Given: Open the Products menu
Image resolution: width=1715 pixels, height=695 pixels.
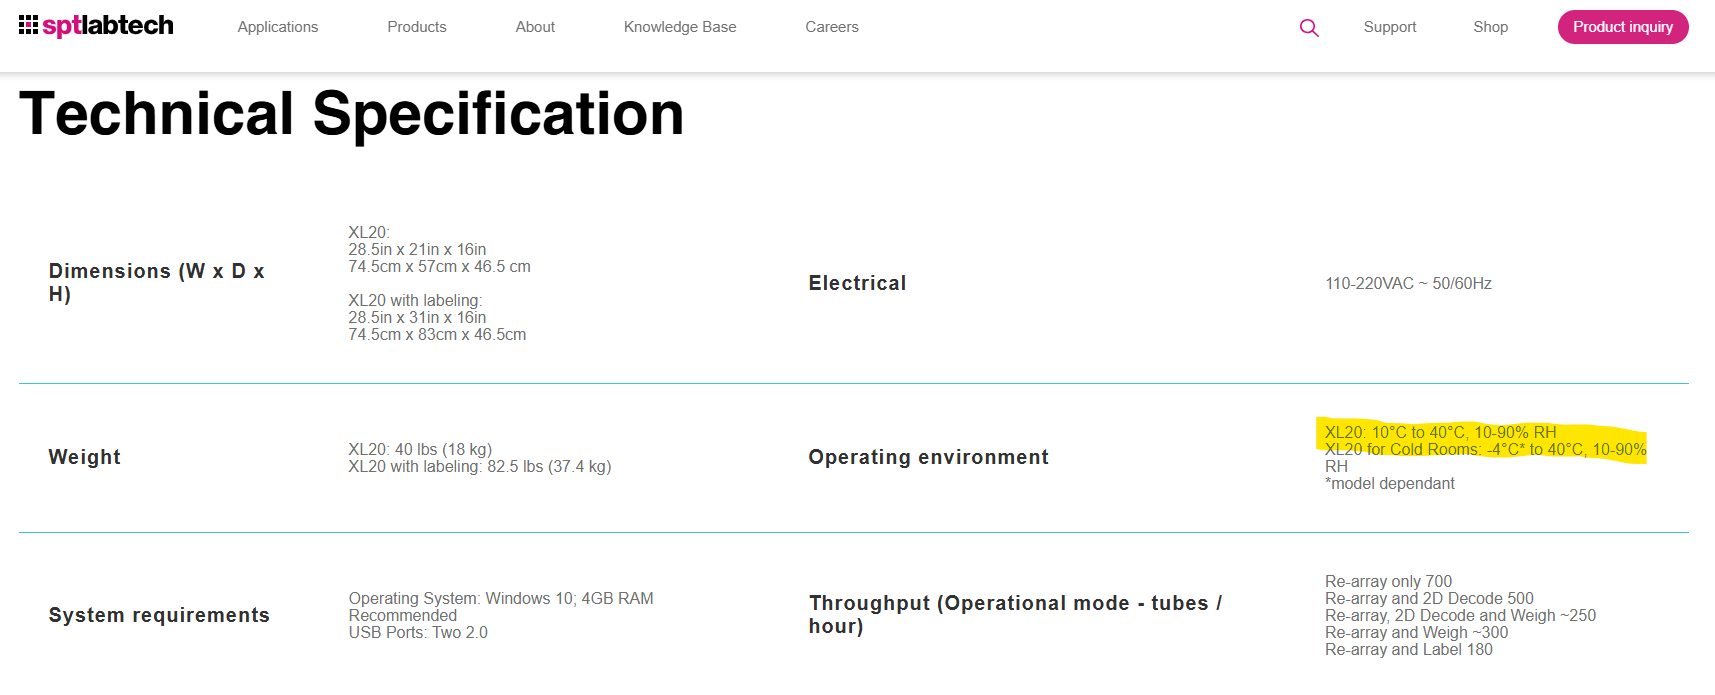Looking at the screenshot, I should point(417,27).
